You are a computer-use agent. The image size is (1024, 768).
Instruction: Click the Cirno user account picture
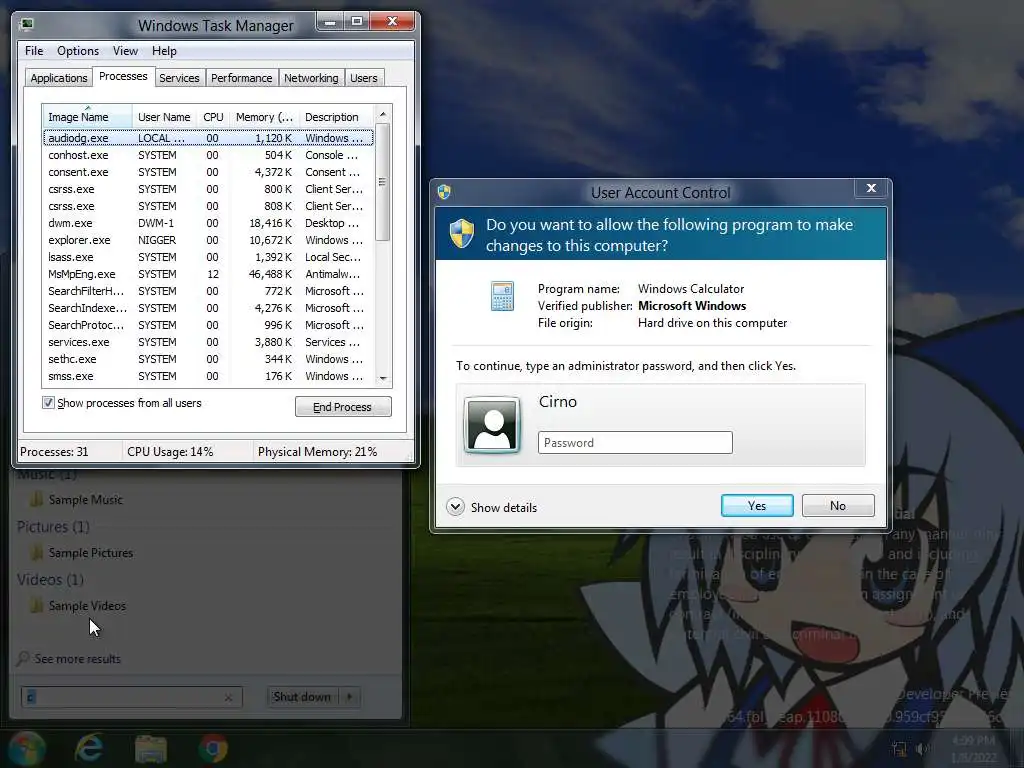click(492, 425)
